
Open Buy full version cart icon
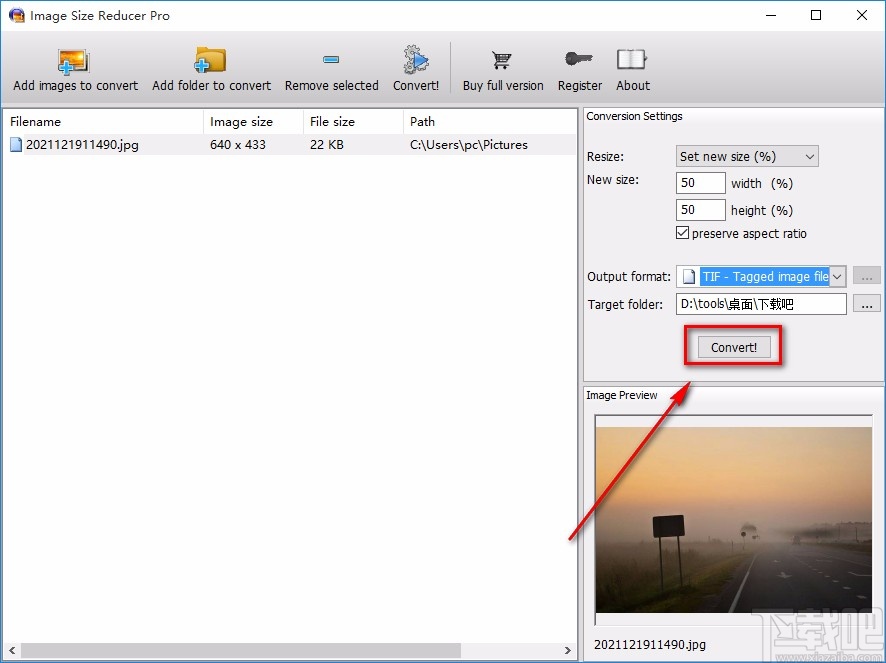pos(501,60)
